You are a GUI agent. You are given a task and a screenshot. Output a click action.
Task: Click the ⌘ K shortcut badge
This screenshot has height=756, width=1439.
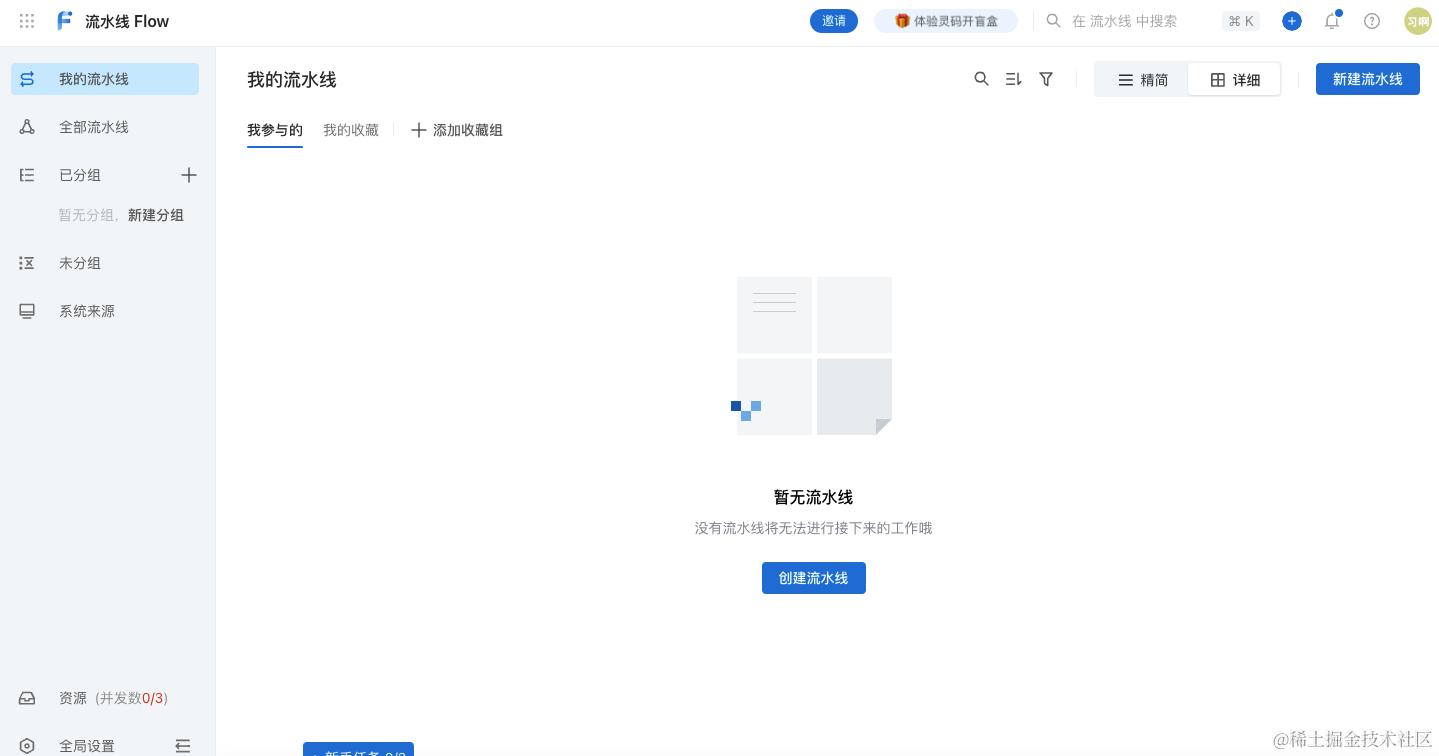(x=1241, y=21)
